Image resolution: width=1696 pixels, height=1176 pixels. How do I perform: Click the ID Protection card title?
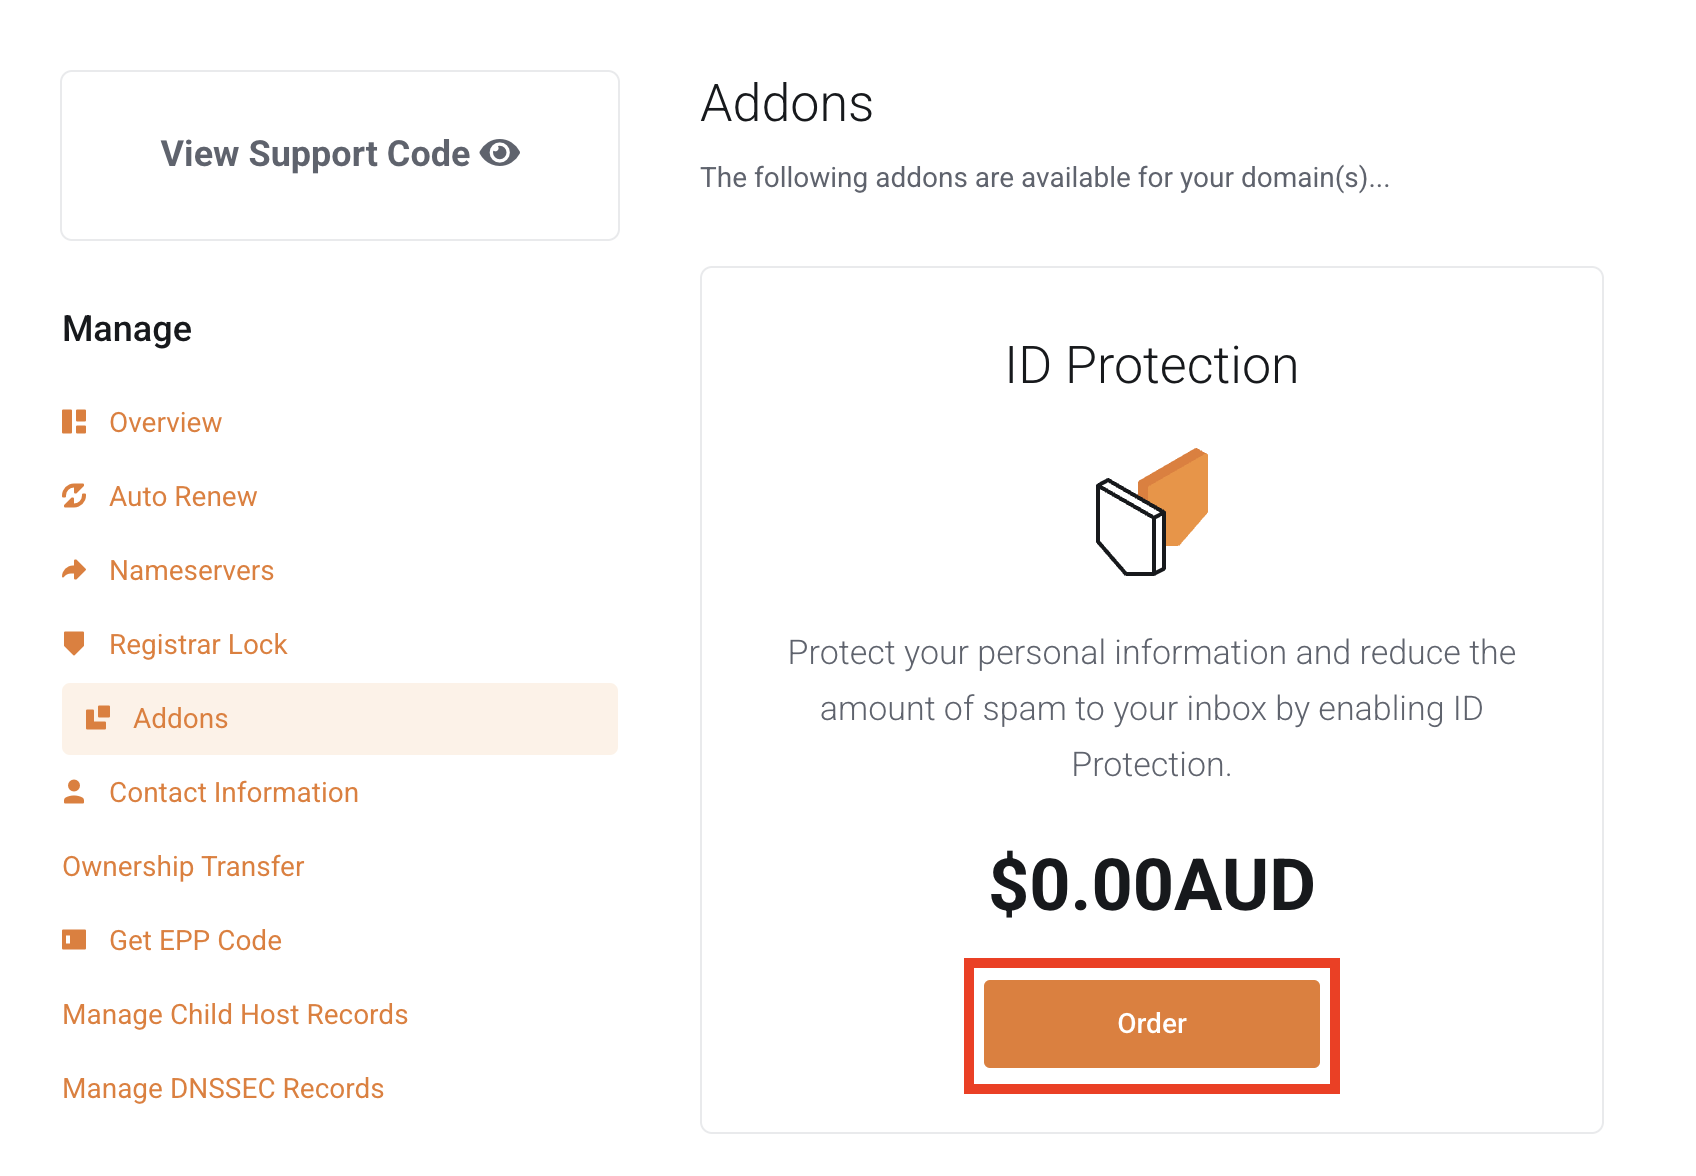(1151, 365)
